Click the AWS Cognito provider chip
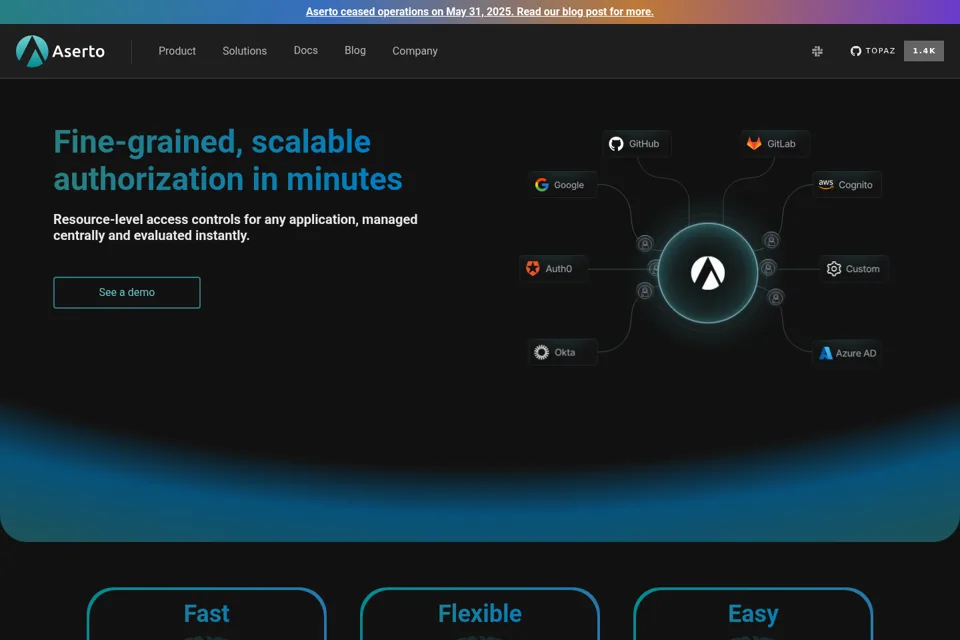The height and width of the screenshot is (640, 960). click(x=847, y=185)
